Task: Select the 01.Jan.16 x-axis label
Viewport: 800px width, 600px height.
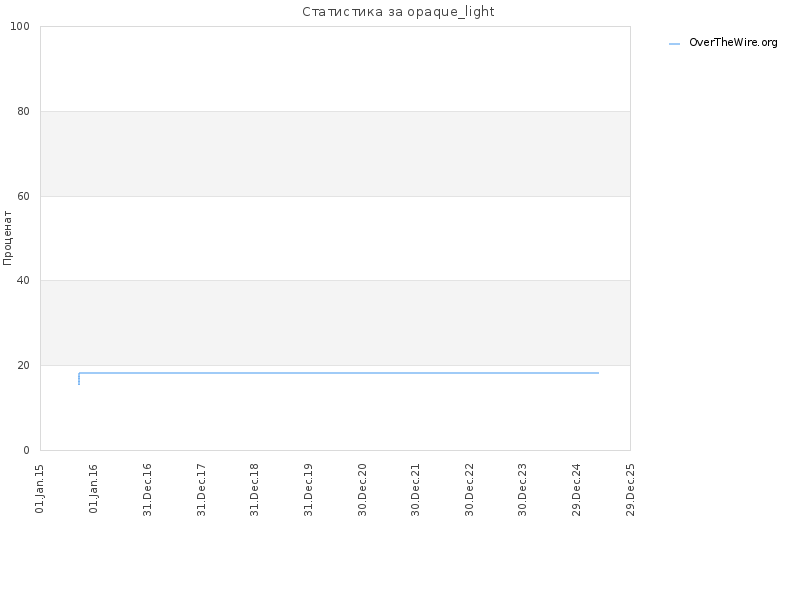Action: (93, 489)
